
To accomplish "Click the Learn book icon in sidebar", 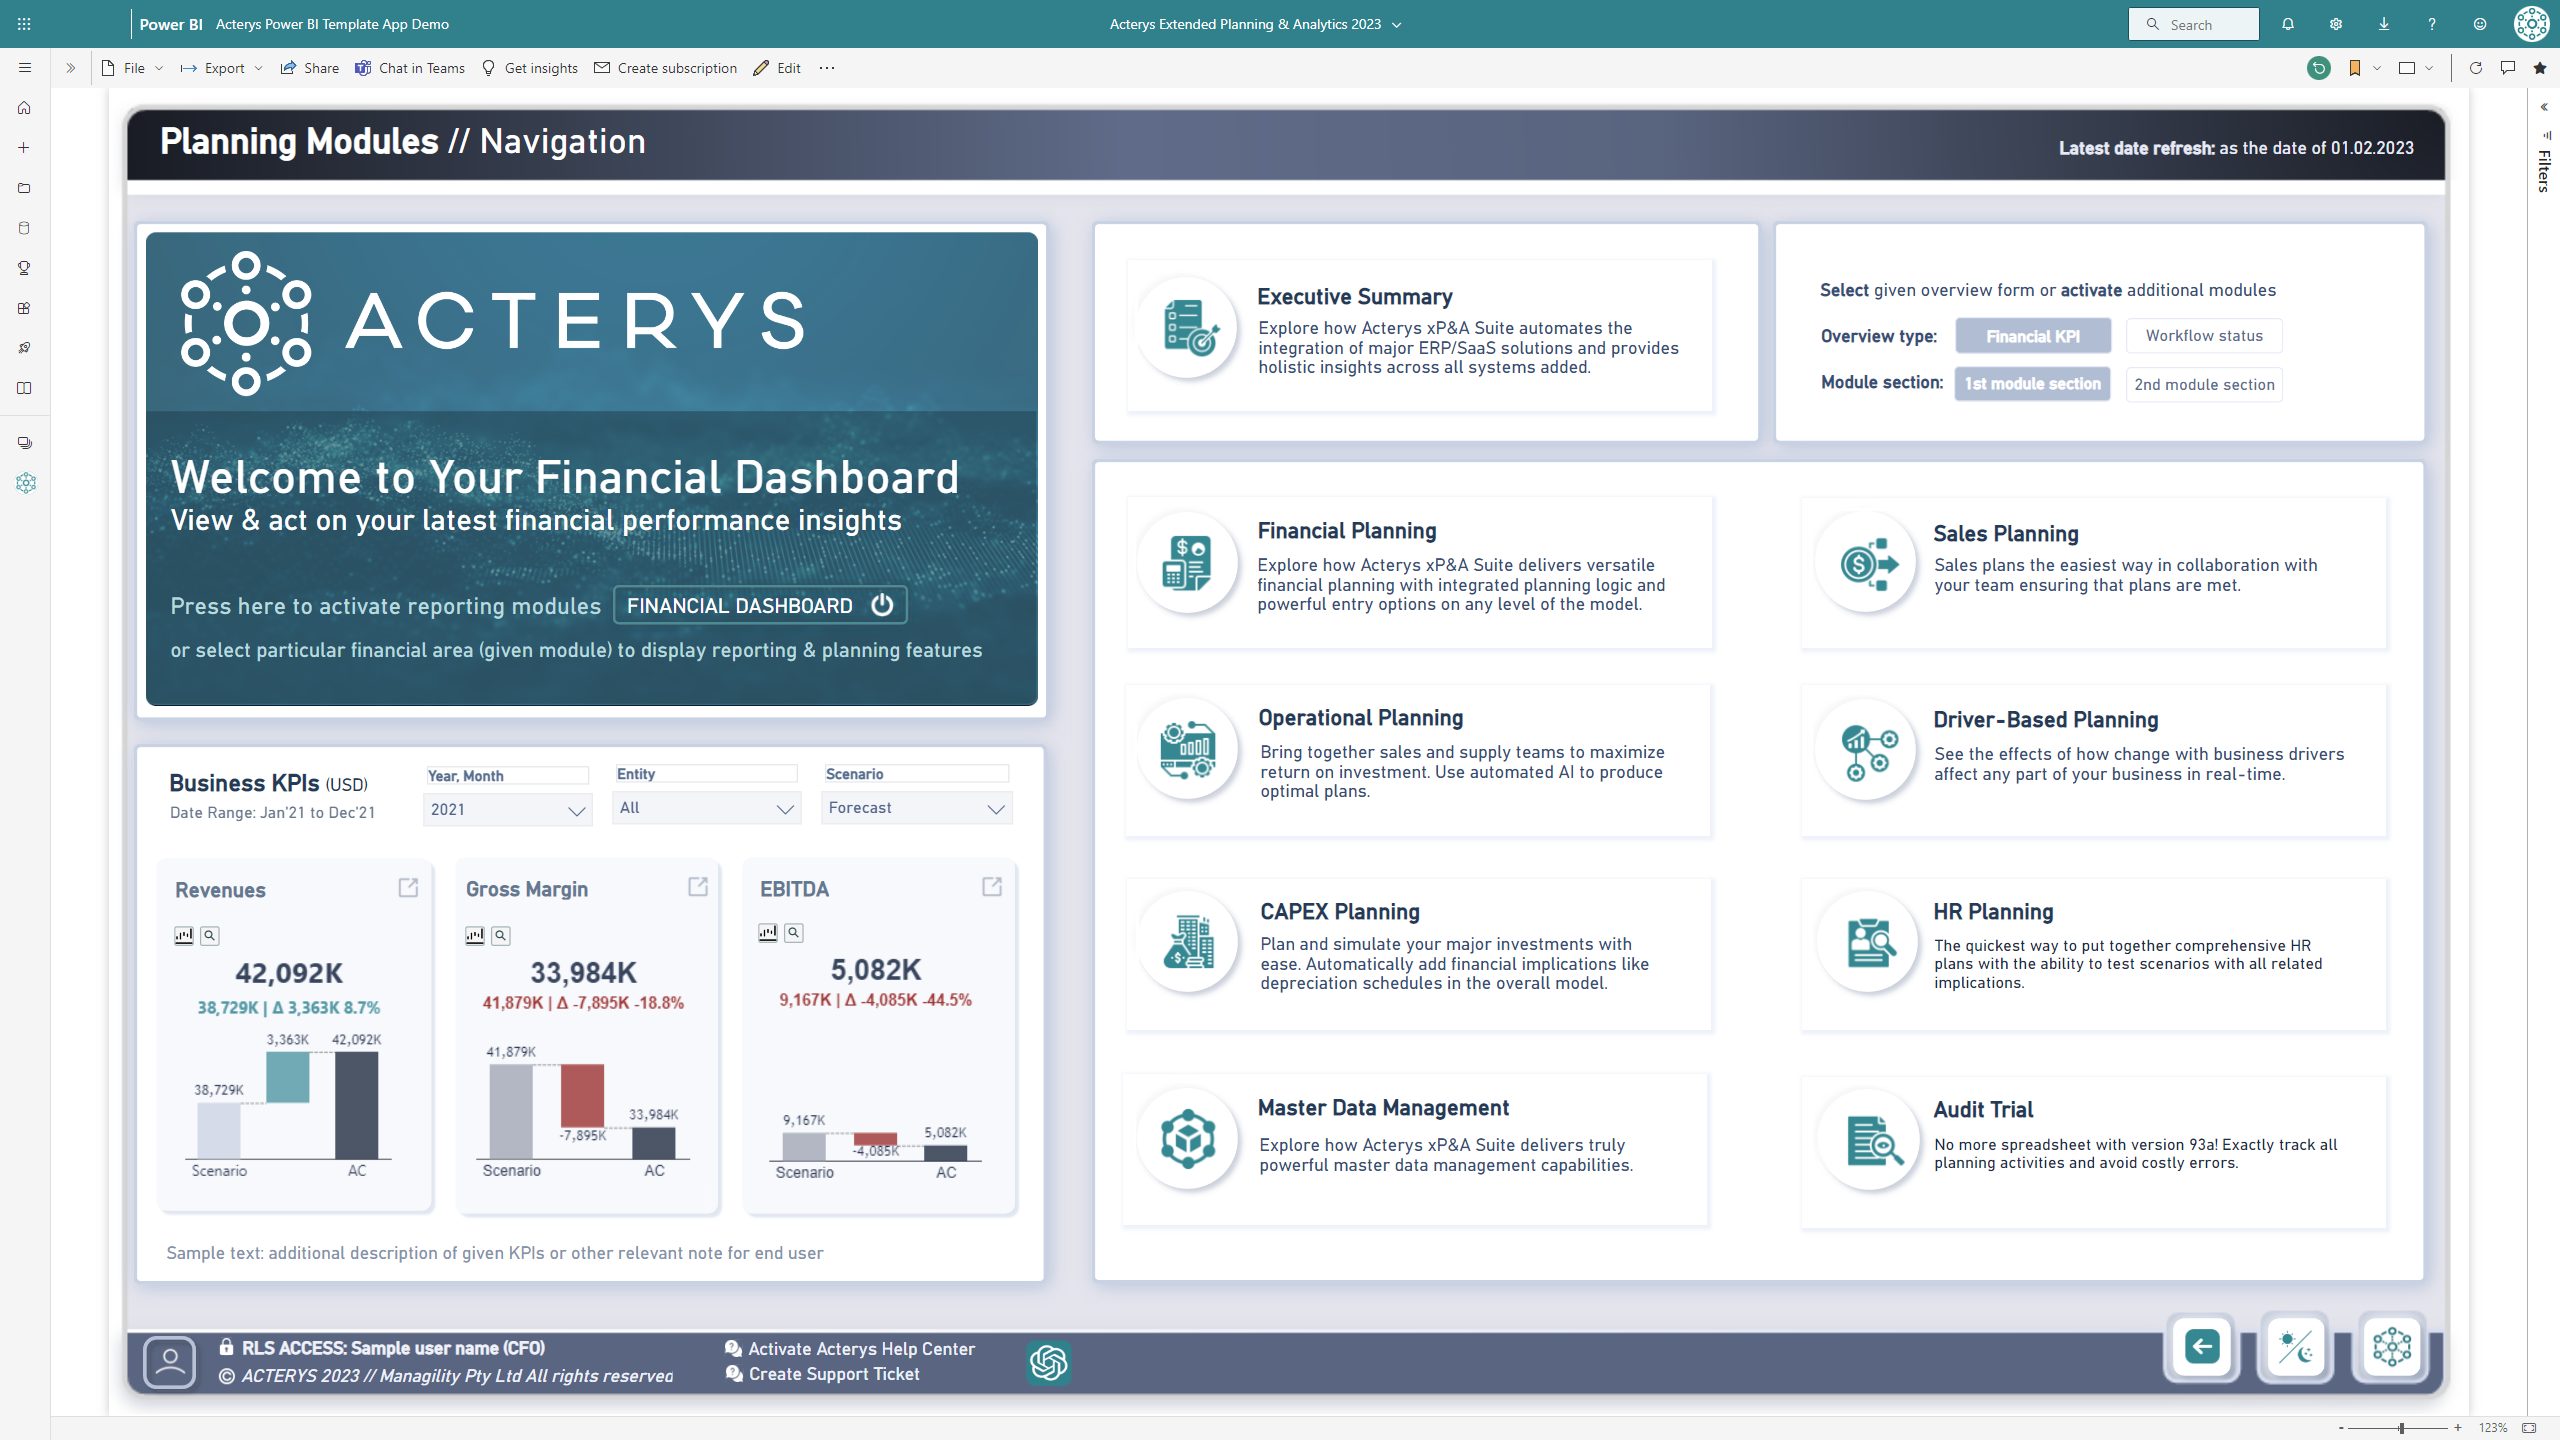I will point(24,388).
